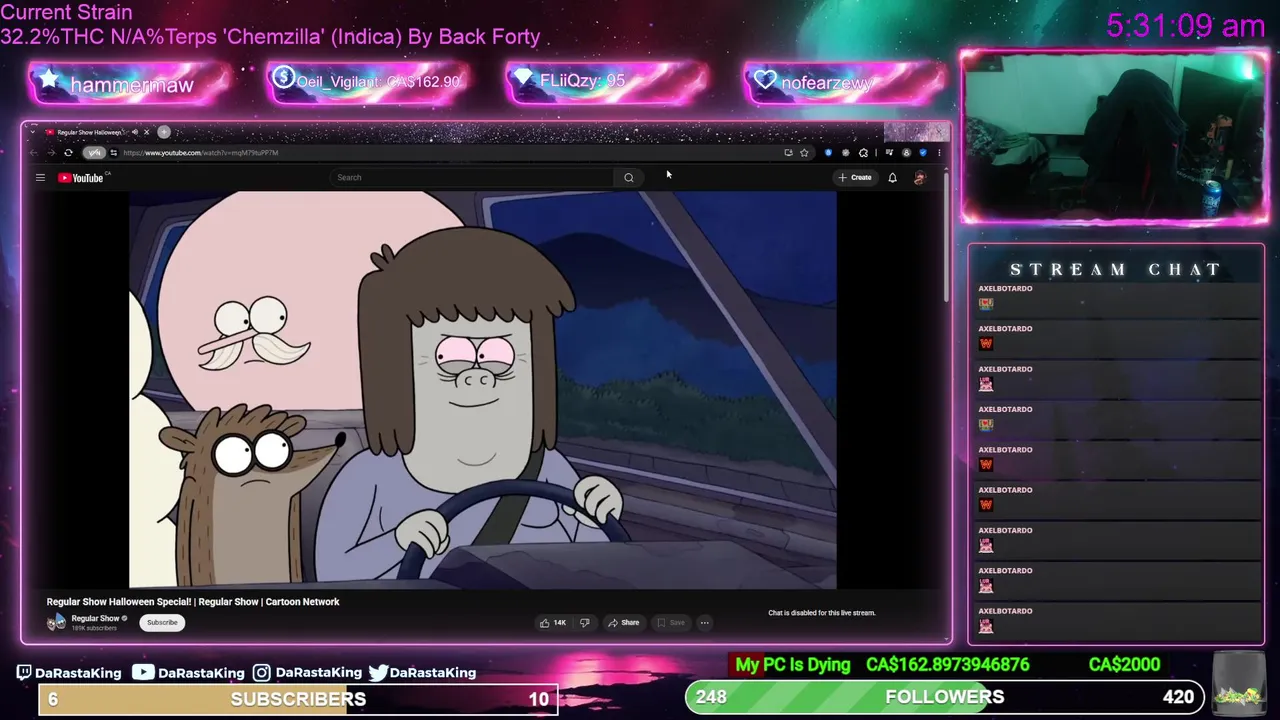Click 'Chat is disabled for this live stream' text
The height and width of the screenshot is (720, 1280).
coord(822,613)
